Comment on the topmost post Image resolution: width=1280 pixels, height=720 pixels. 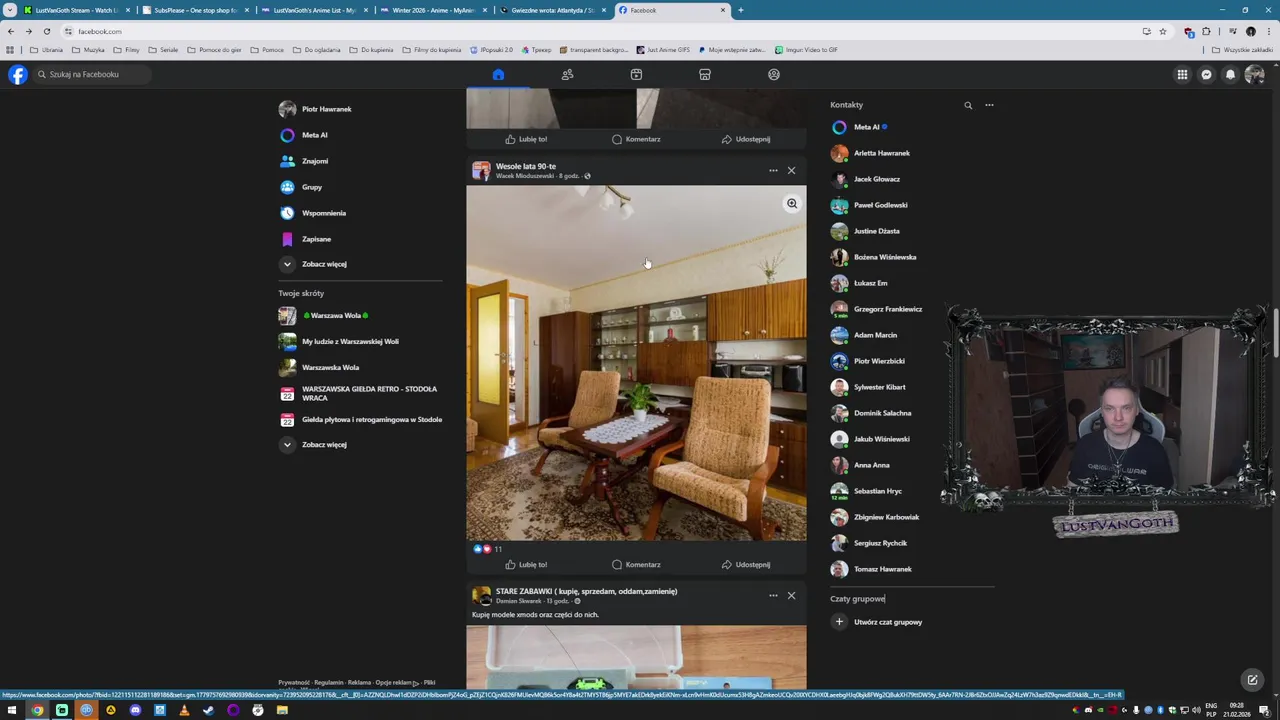(x=636, y=139)
